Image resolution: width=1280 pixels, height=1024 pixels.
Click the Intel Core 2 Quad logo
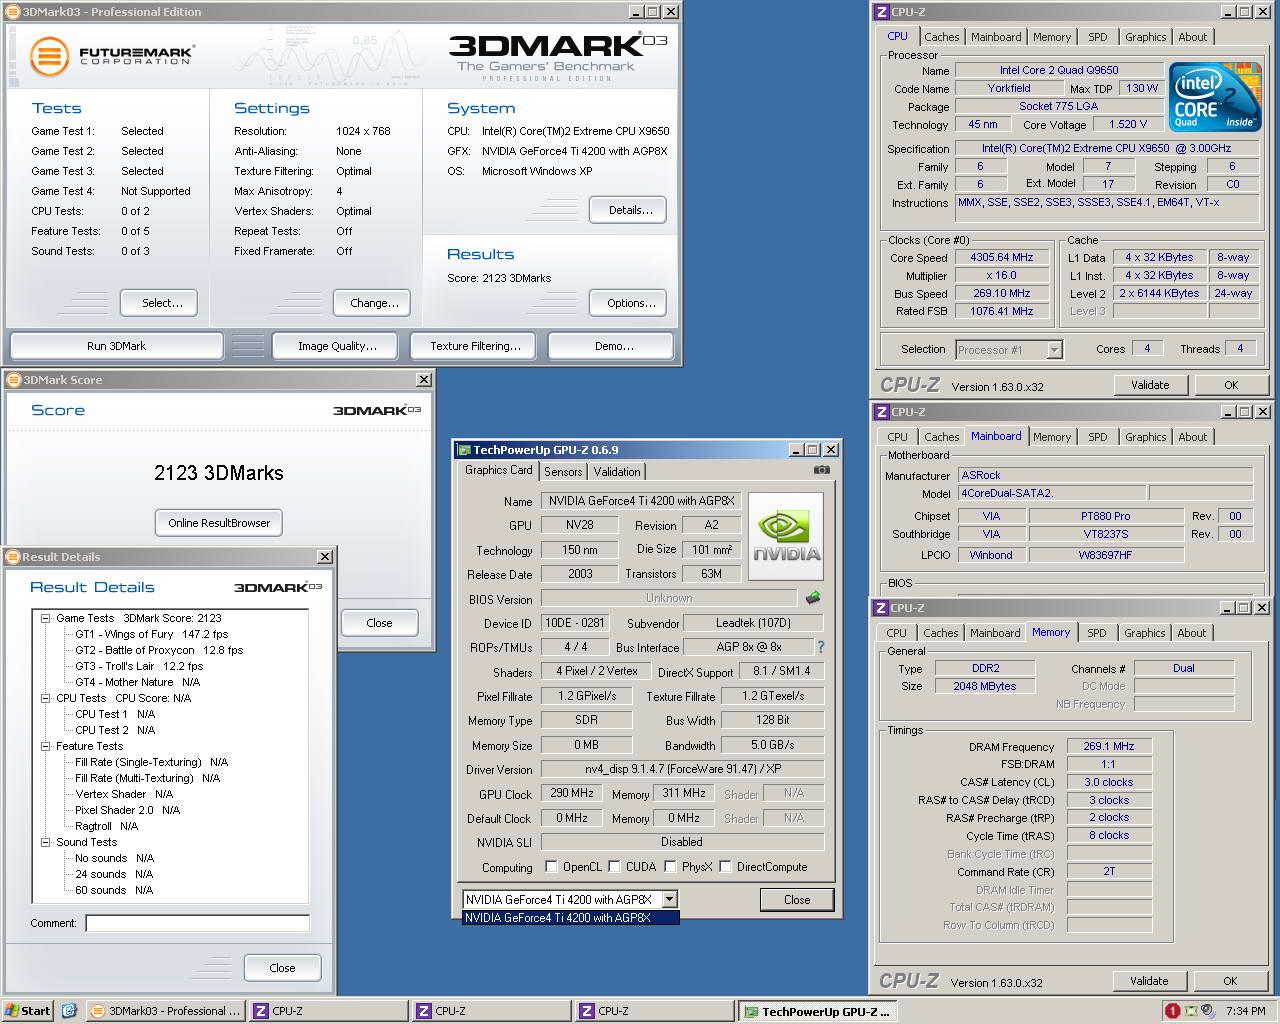1216,97
